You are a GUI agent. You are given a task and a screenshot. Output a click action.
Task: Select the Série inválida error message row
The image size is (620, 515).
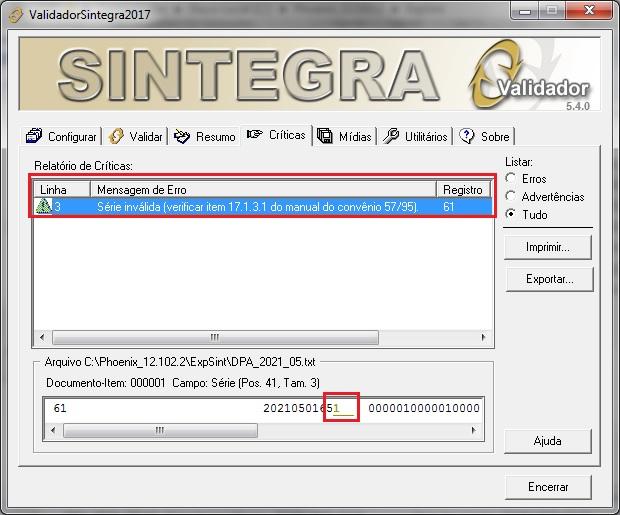pos(263,206)
